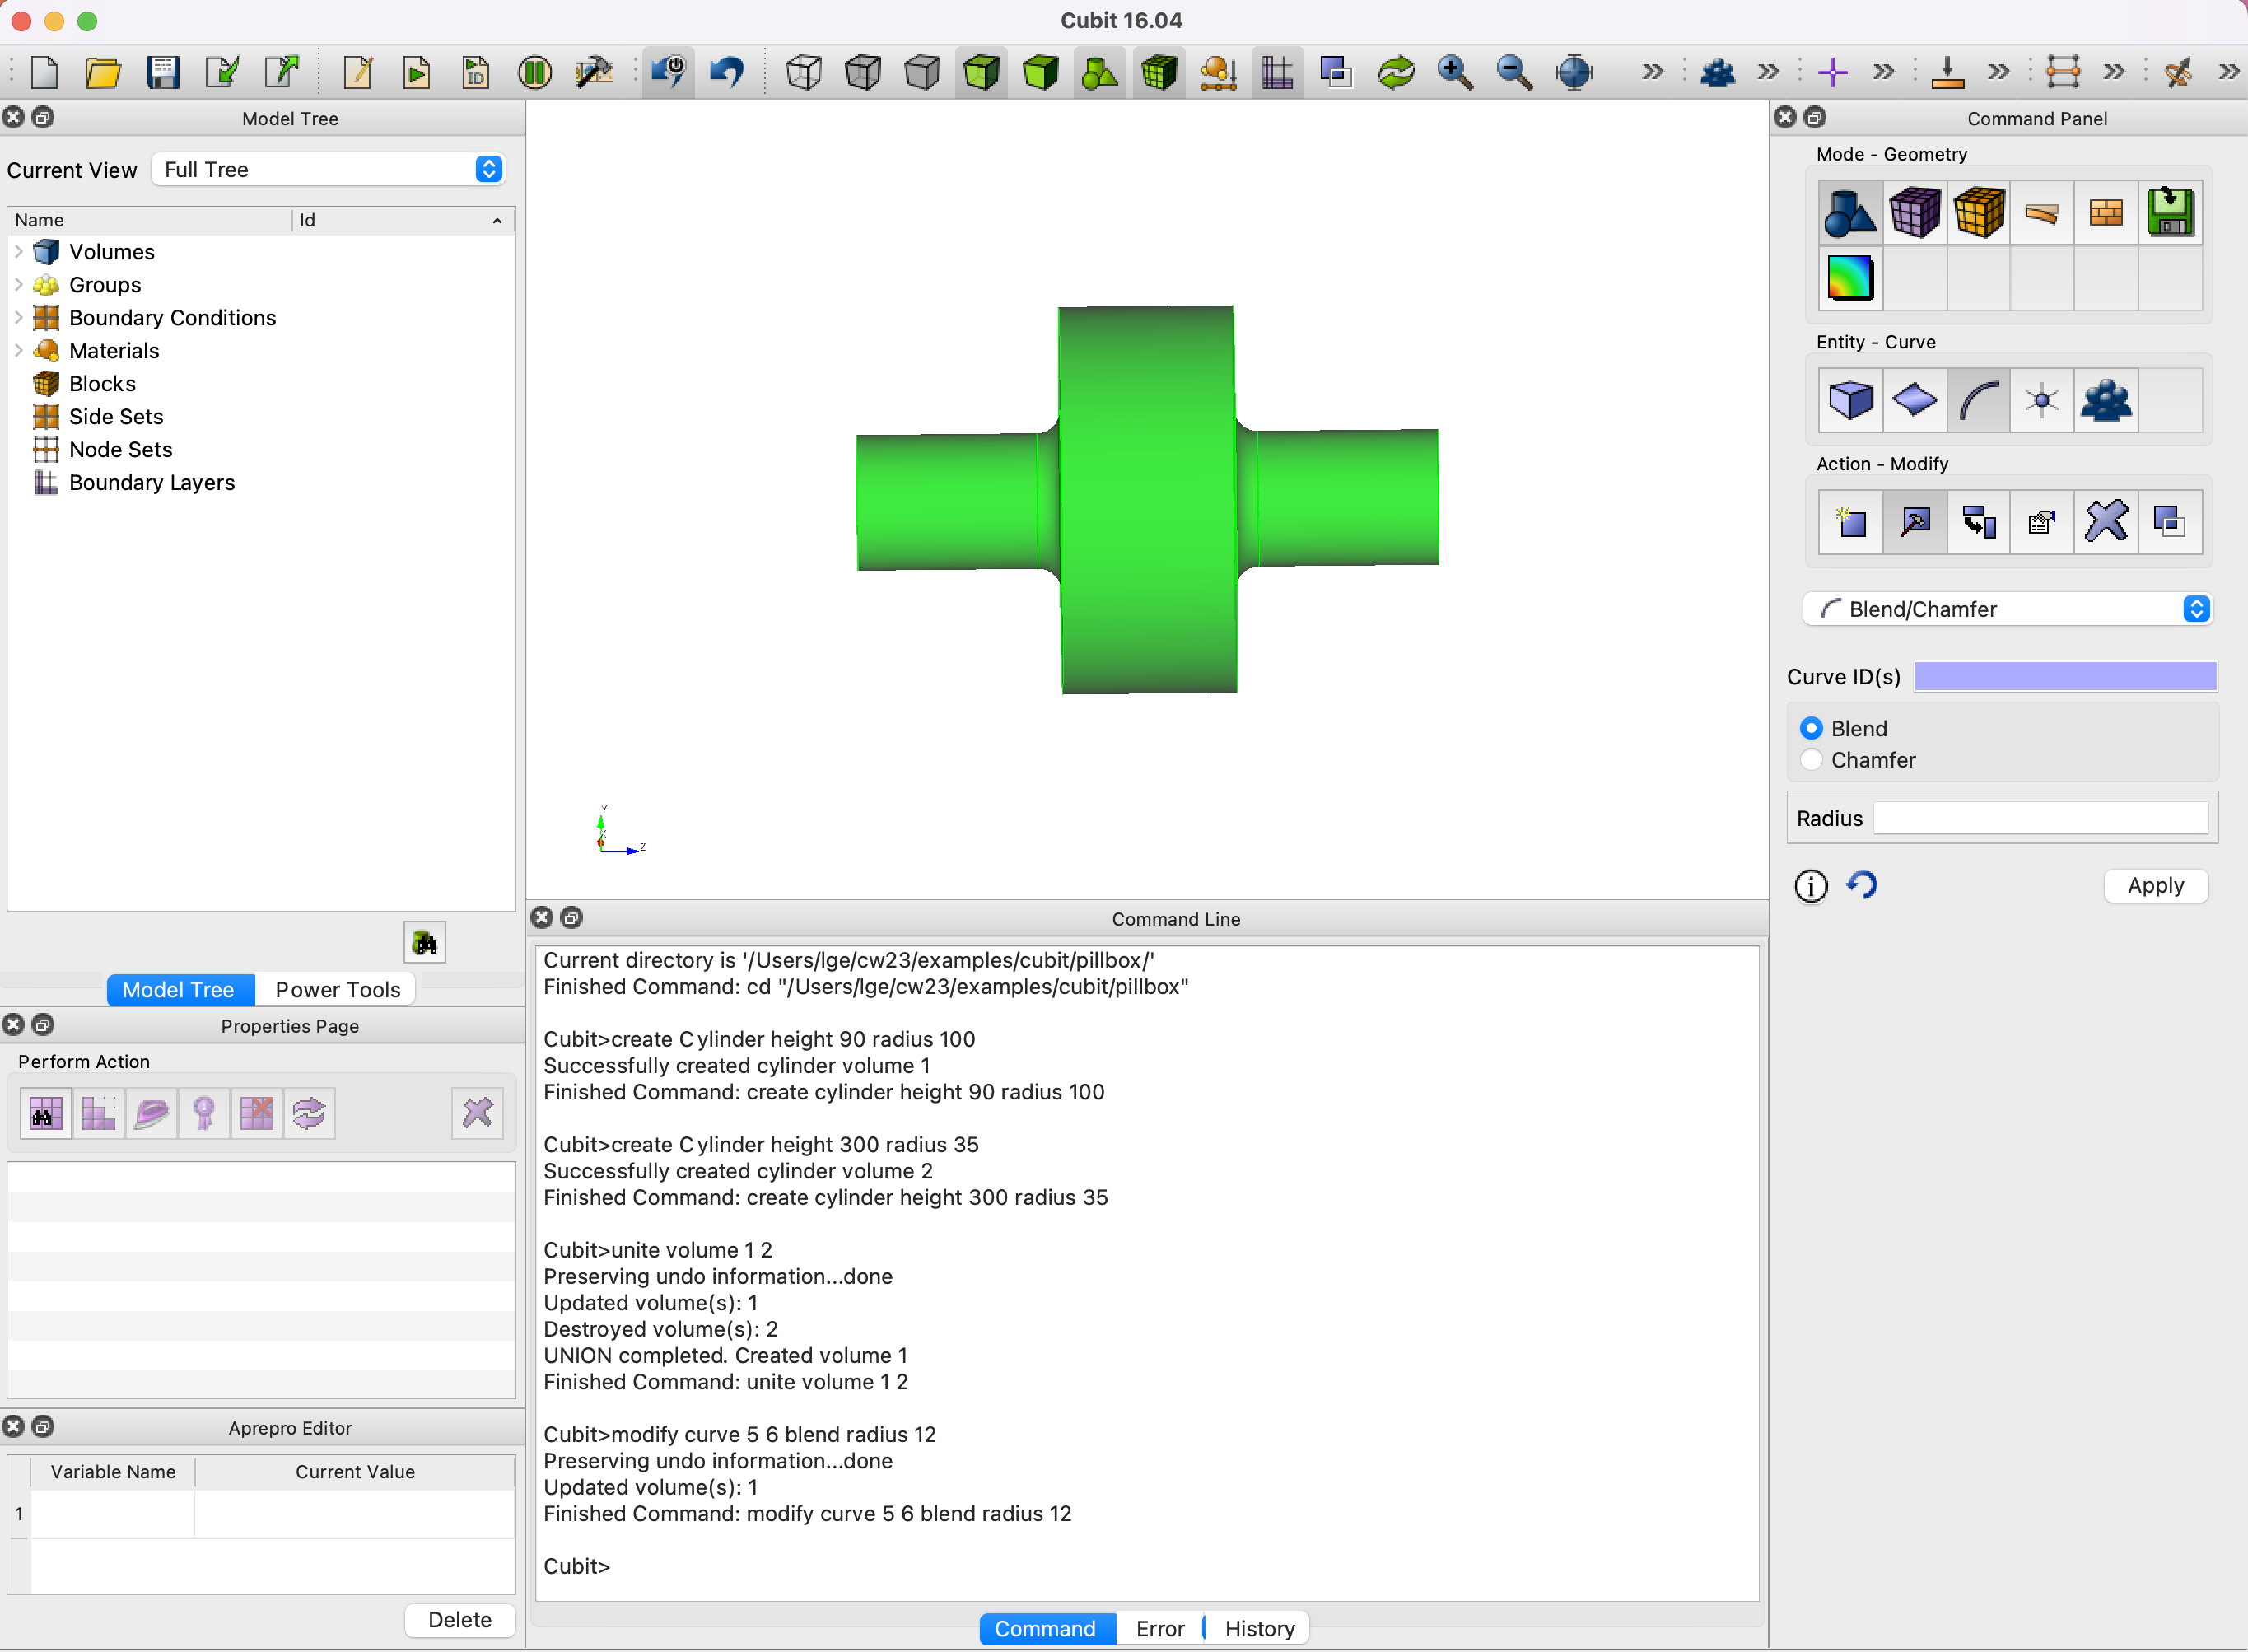Click the reset arrow beside info icon

click(1863, 886)
